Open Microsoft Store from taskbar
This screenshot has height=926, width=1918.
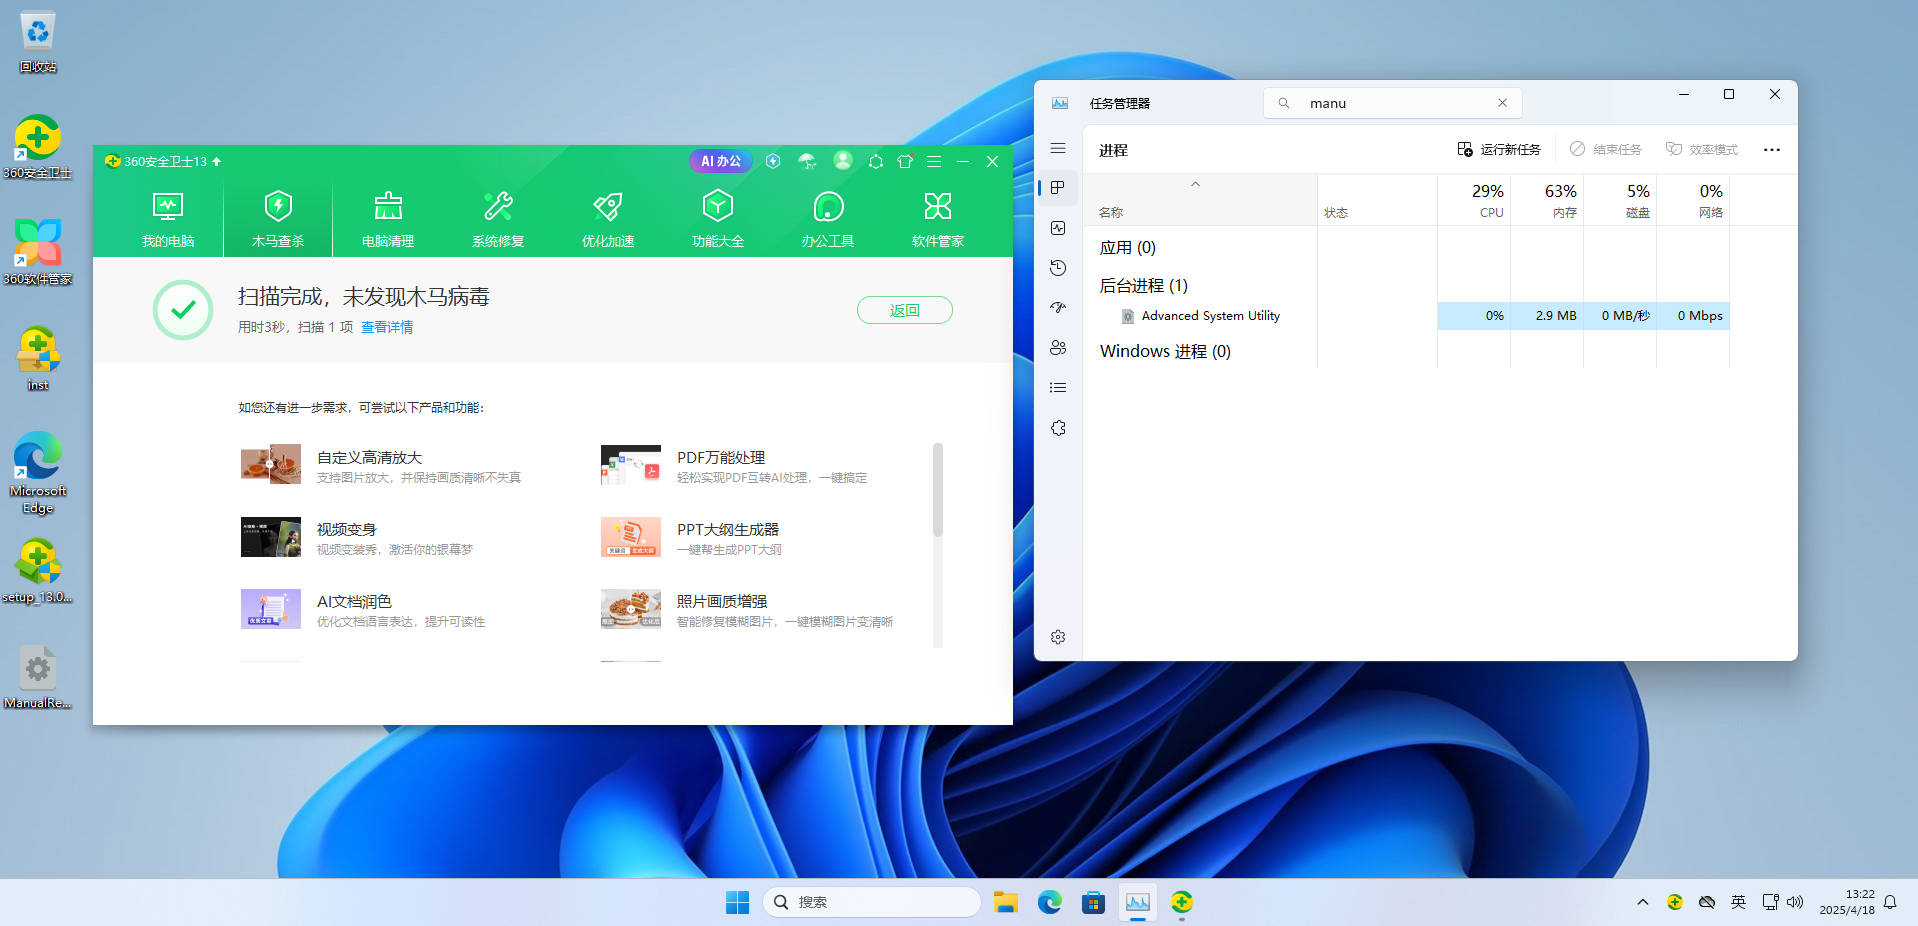pos(1093,902)
